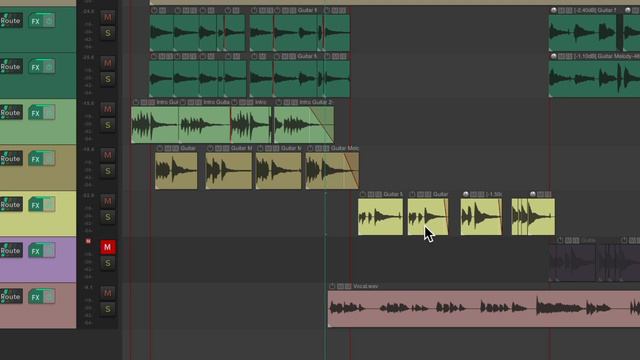Toggle FX bypass on the light green Intro Guitar track

(49, 113)
